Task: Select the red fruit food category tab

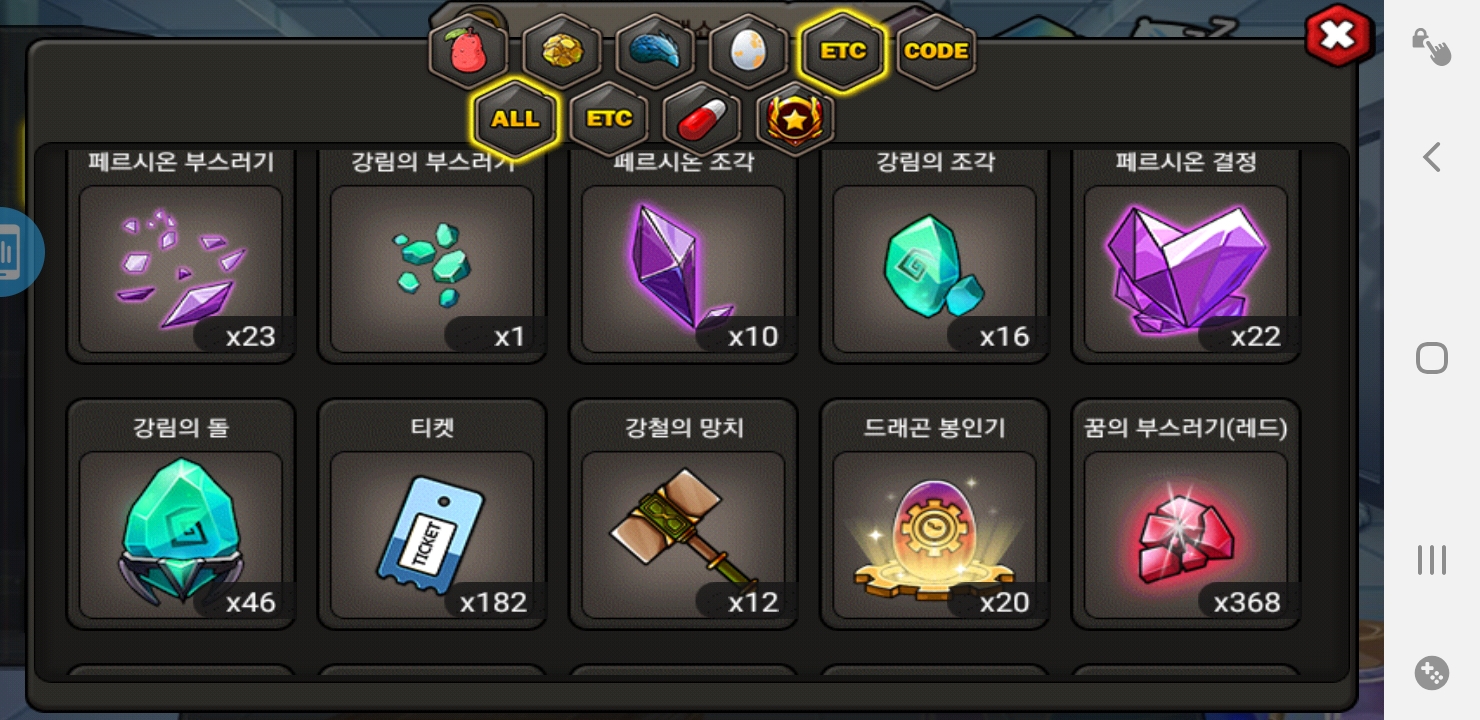Action: point(468,51)
